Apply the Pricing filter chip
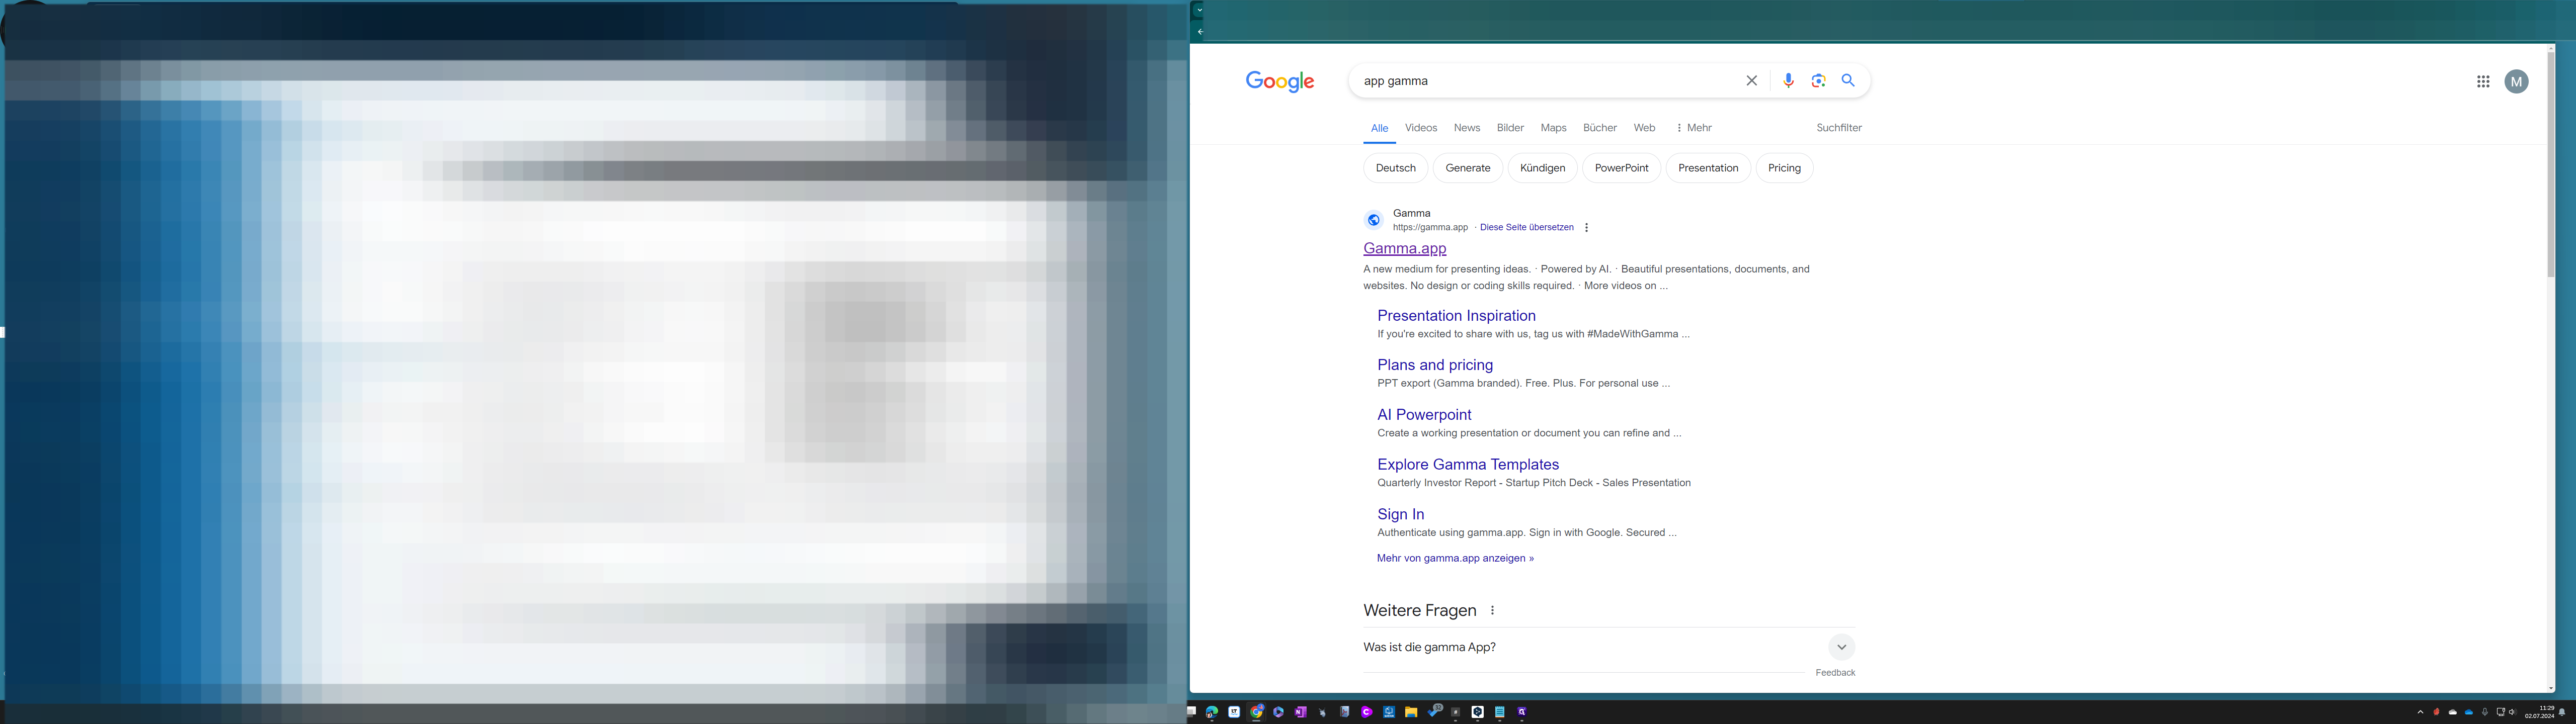The image size is (2576, 724). tap(1784, 168)
